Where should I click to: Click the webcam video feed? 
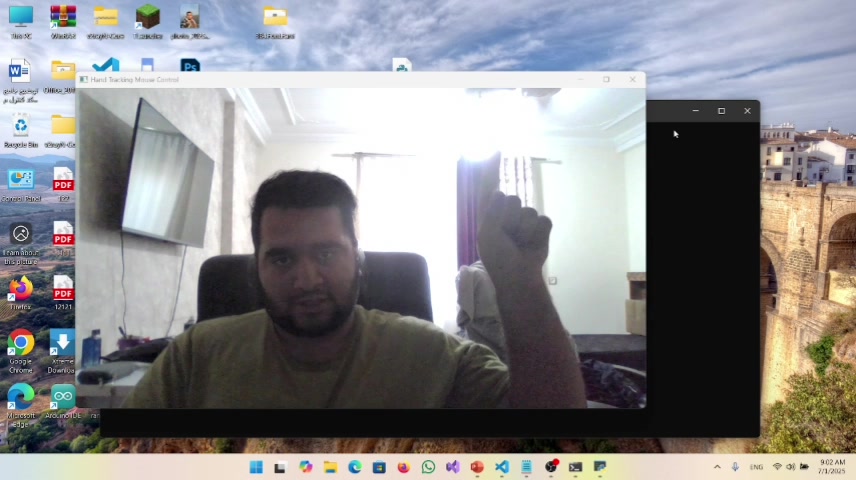[x=361, y=248]
